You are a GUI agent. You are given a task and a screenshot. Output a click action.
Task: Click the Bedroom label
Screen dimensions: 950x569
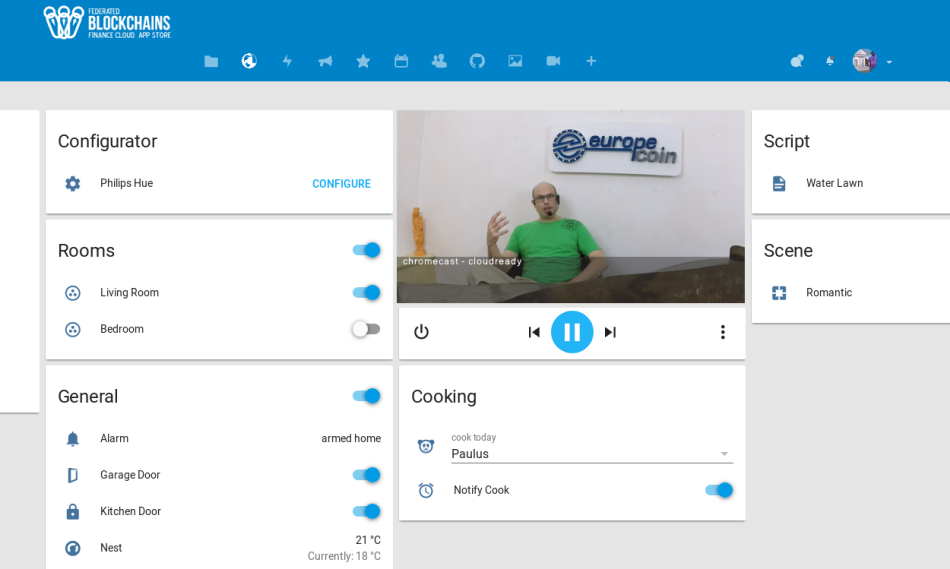tap(121, 329)
